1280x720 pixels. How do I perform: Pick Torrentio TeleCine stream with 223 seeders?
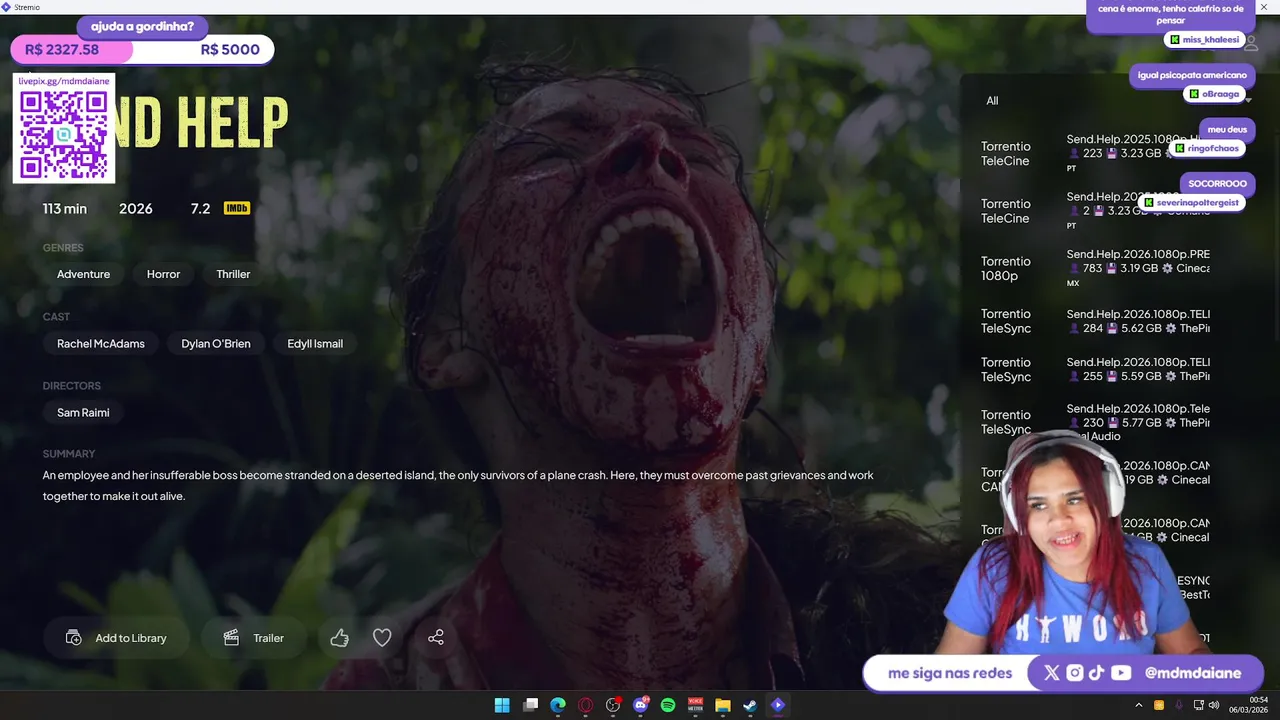(1095, 153)
